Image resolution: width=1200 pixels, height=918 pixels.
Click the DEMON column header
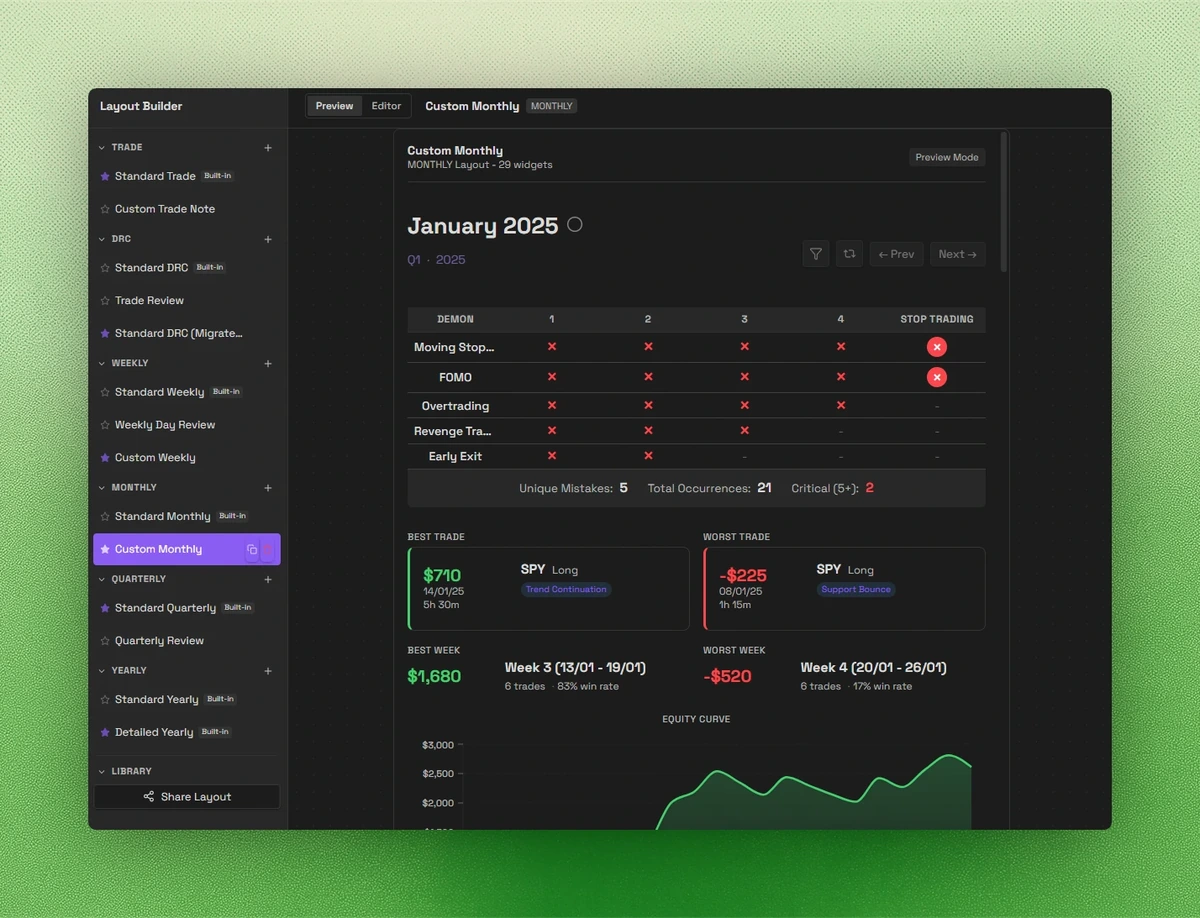tap(455, 319)
